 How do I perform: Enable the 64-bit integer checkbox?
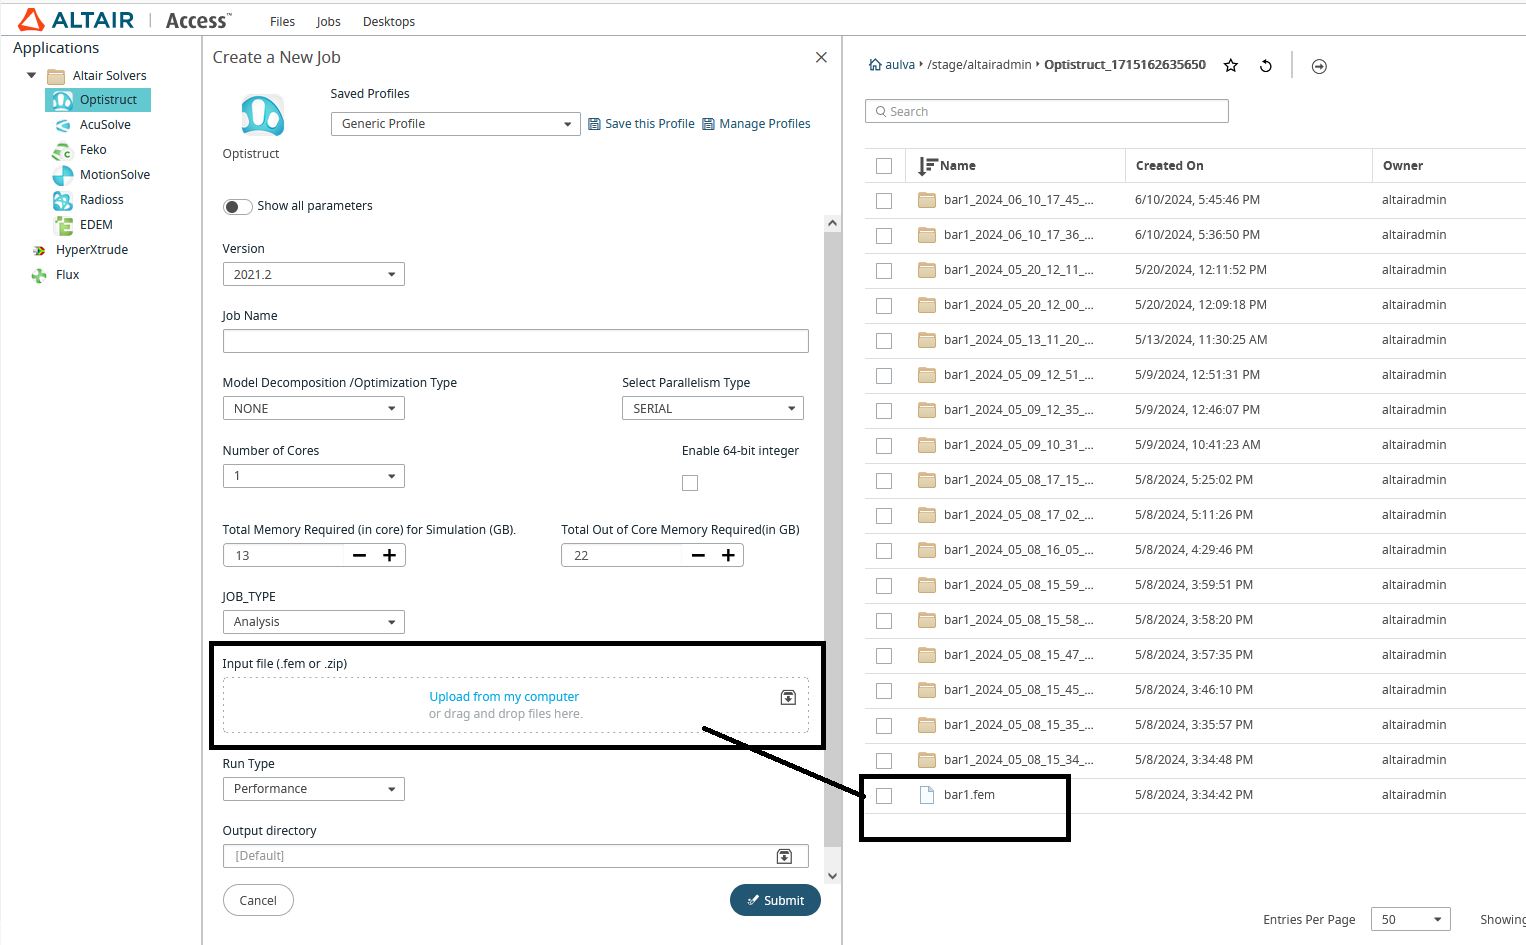click(690, 483)
